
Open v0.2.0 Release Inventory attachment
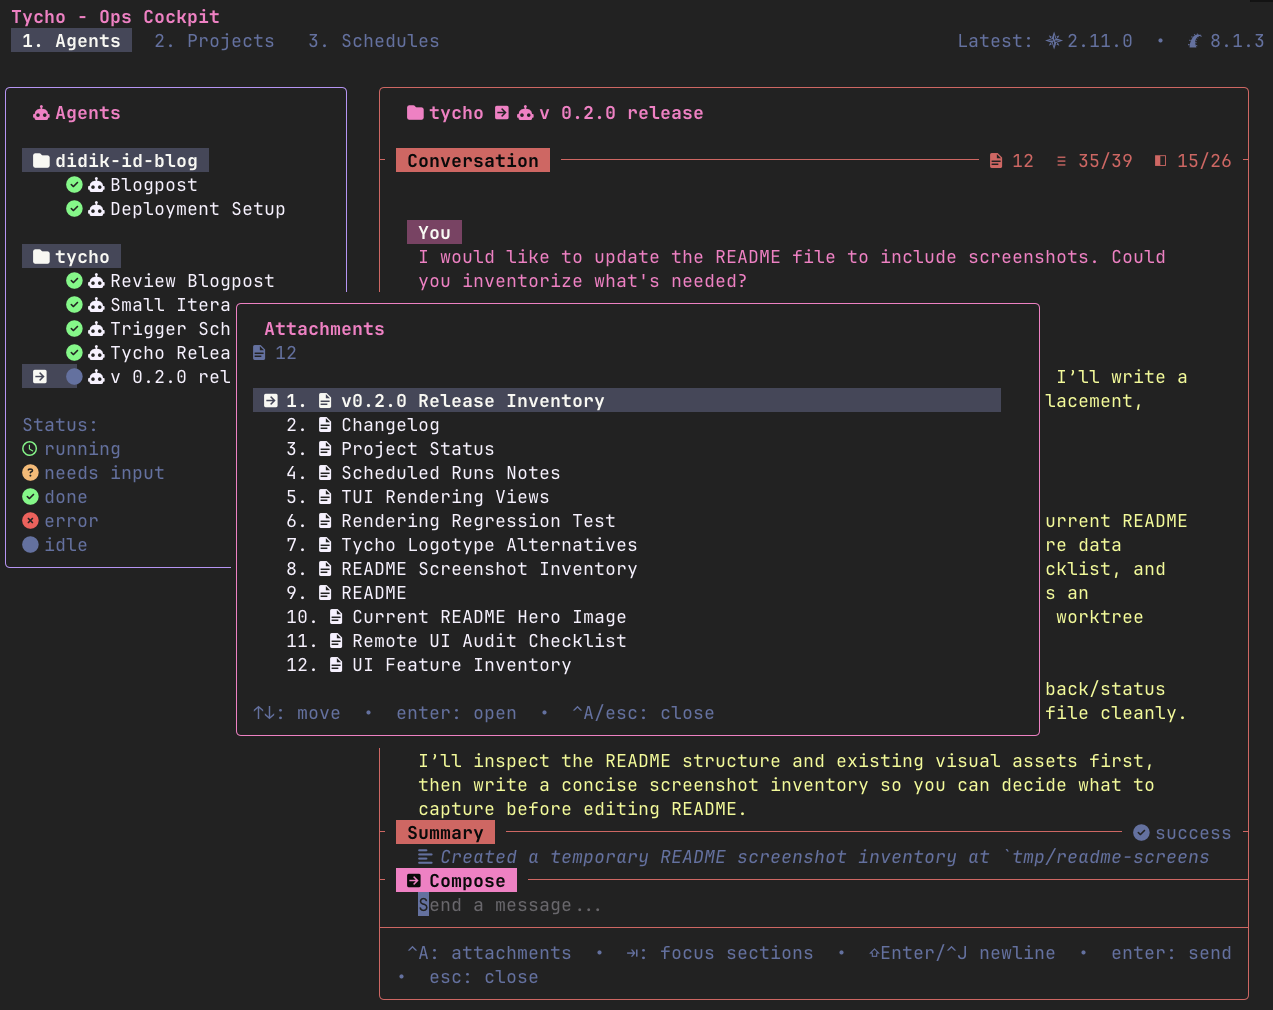coord(627,400)
